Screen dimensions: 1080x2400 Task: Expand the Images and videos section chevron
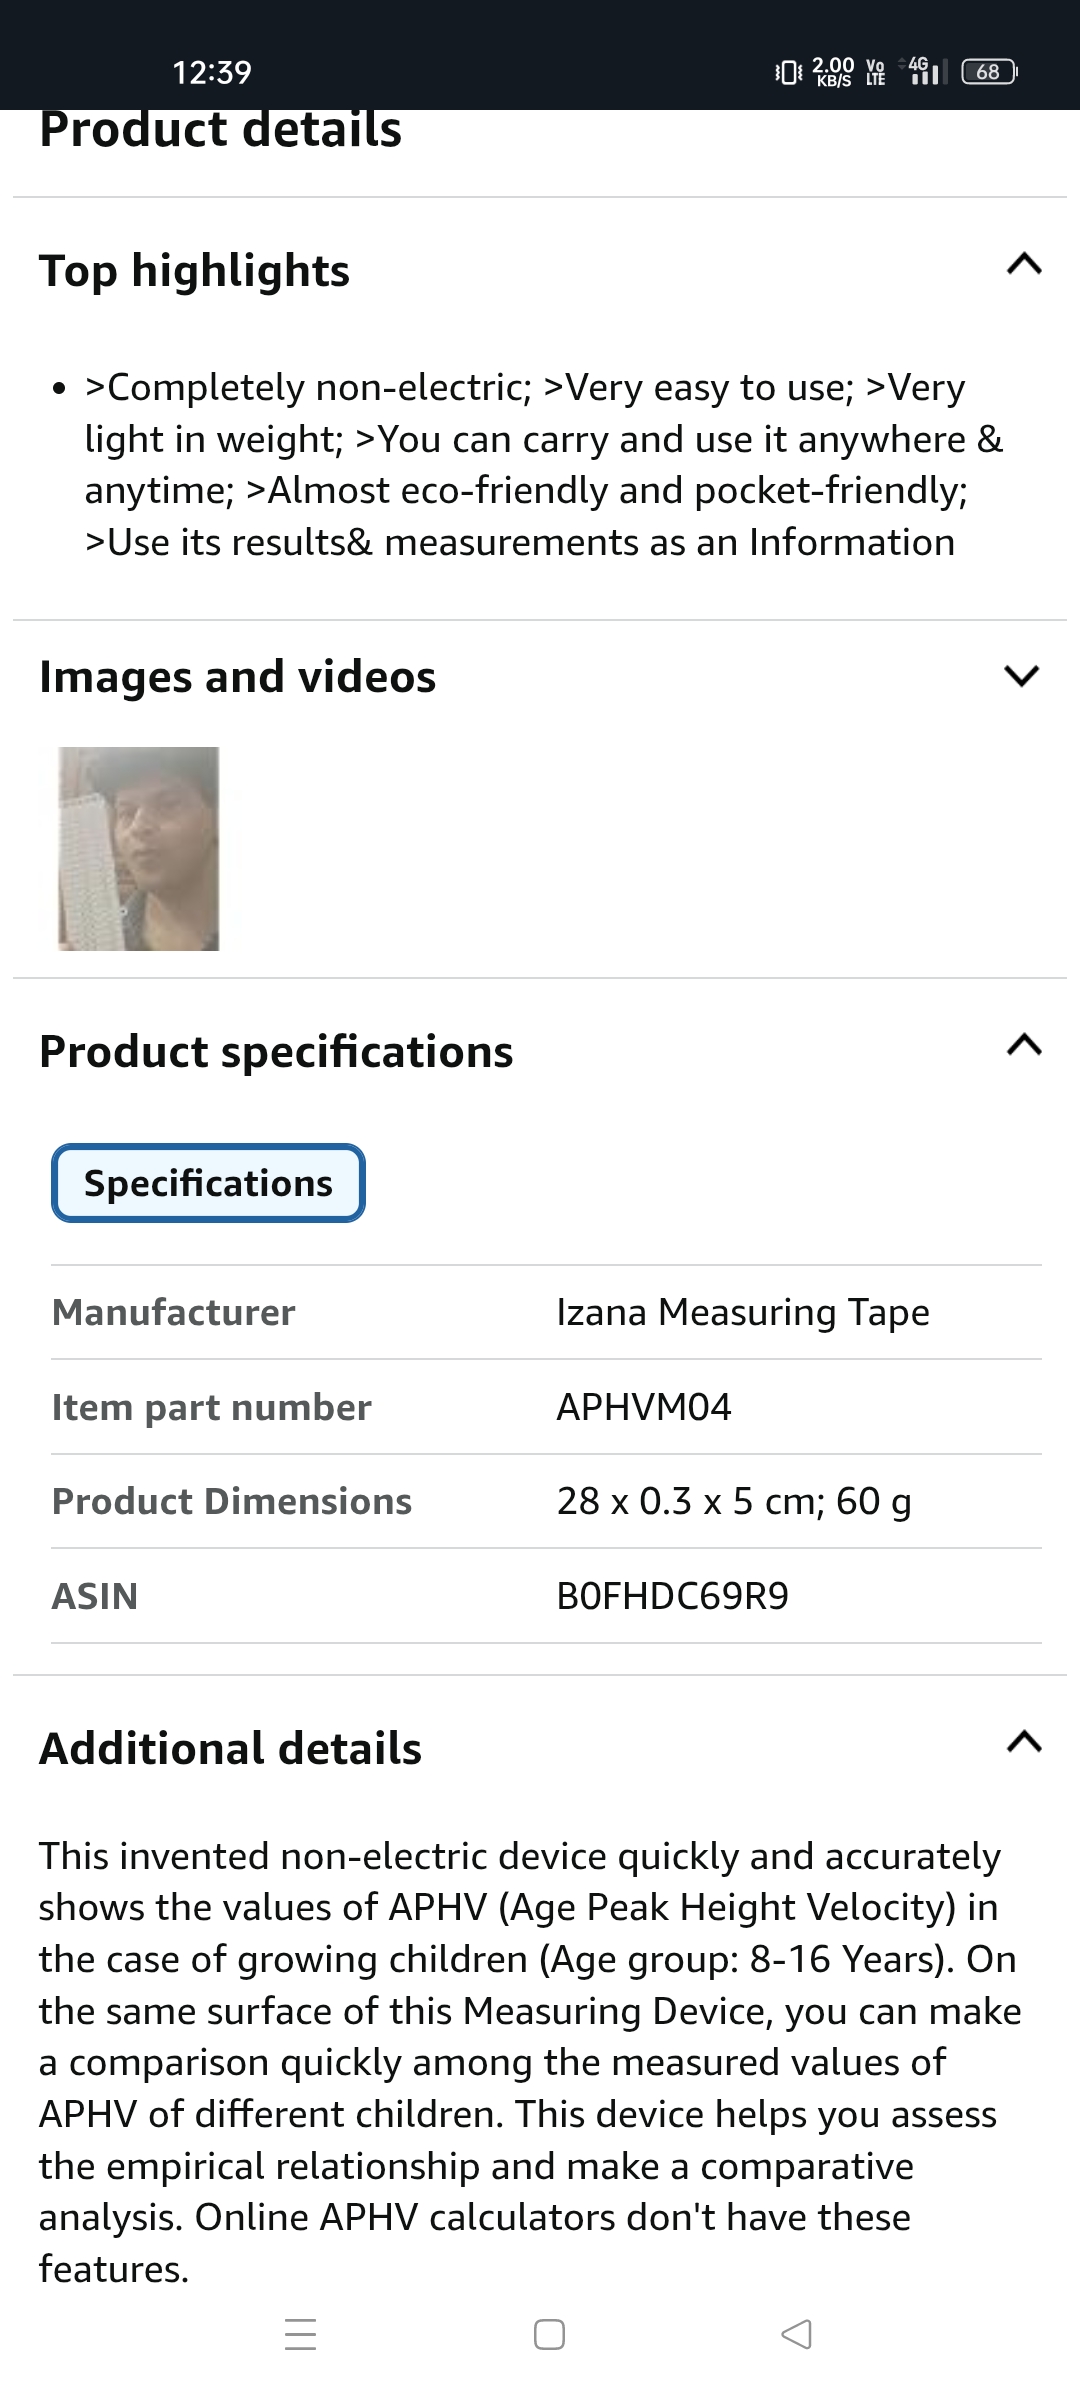pos(1022,676)
